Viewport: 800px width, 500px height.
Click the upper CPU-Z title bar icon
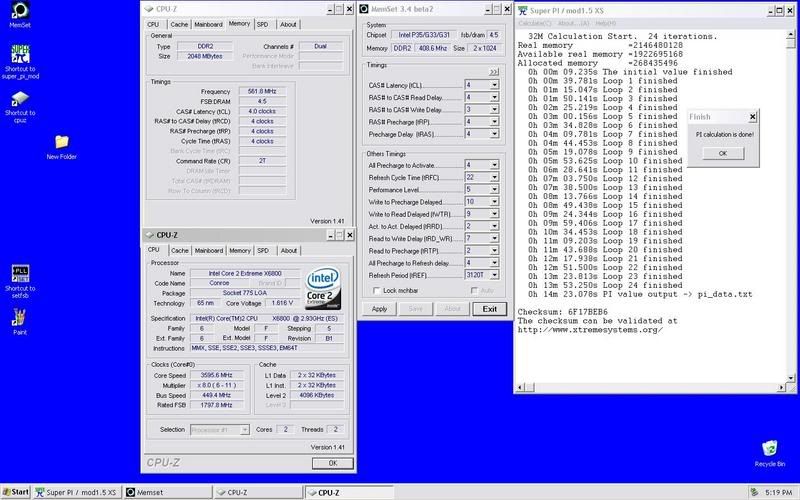(149, 9)
